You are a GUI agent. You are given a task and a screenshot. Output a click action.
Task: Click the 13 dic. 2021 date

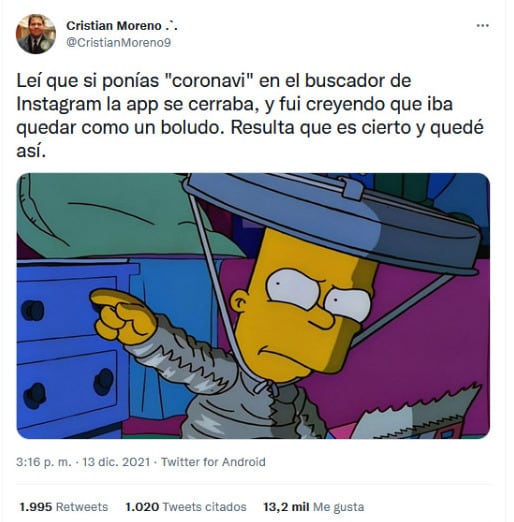coord(116,462)
